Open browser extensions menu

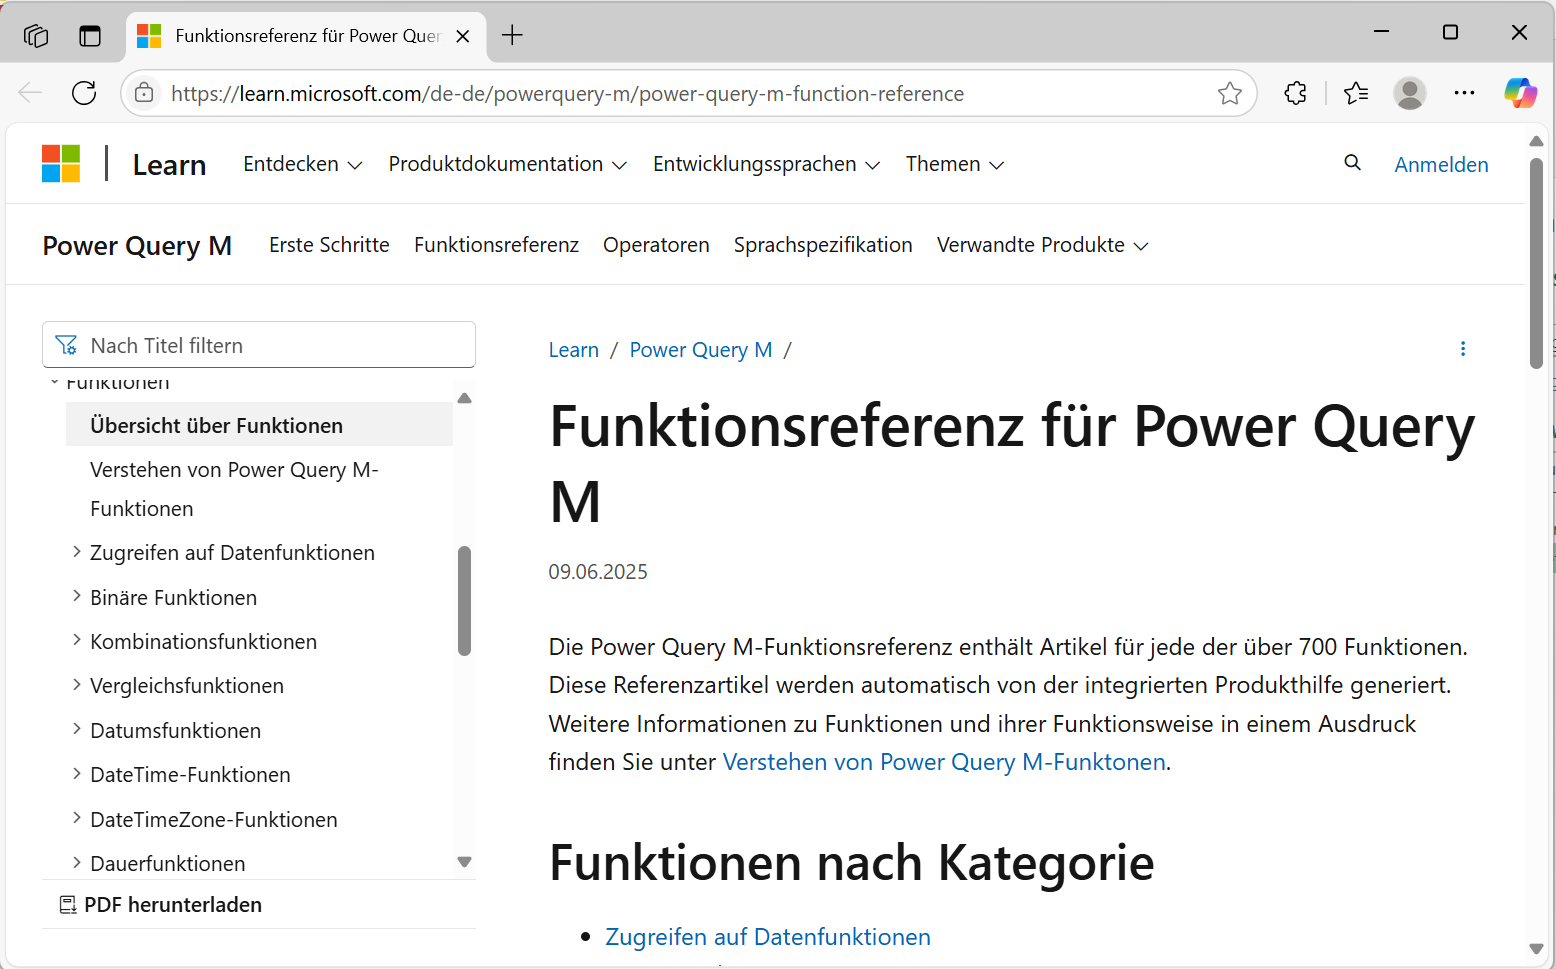point(1295,93)
